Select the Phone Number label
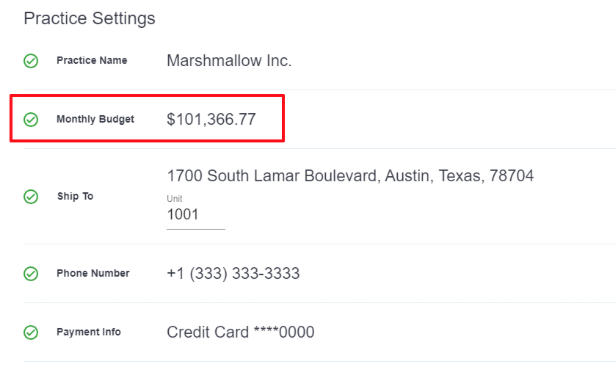The image size is (616, 373). pyautogui.click(x=93, y=273)
